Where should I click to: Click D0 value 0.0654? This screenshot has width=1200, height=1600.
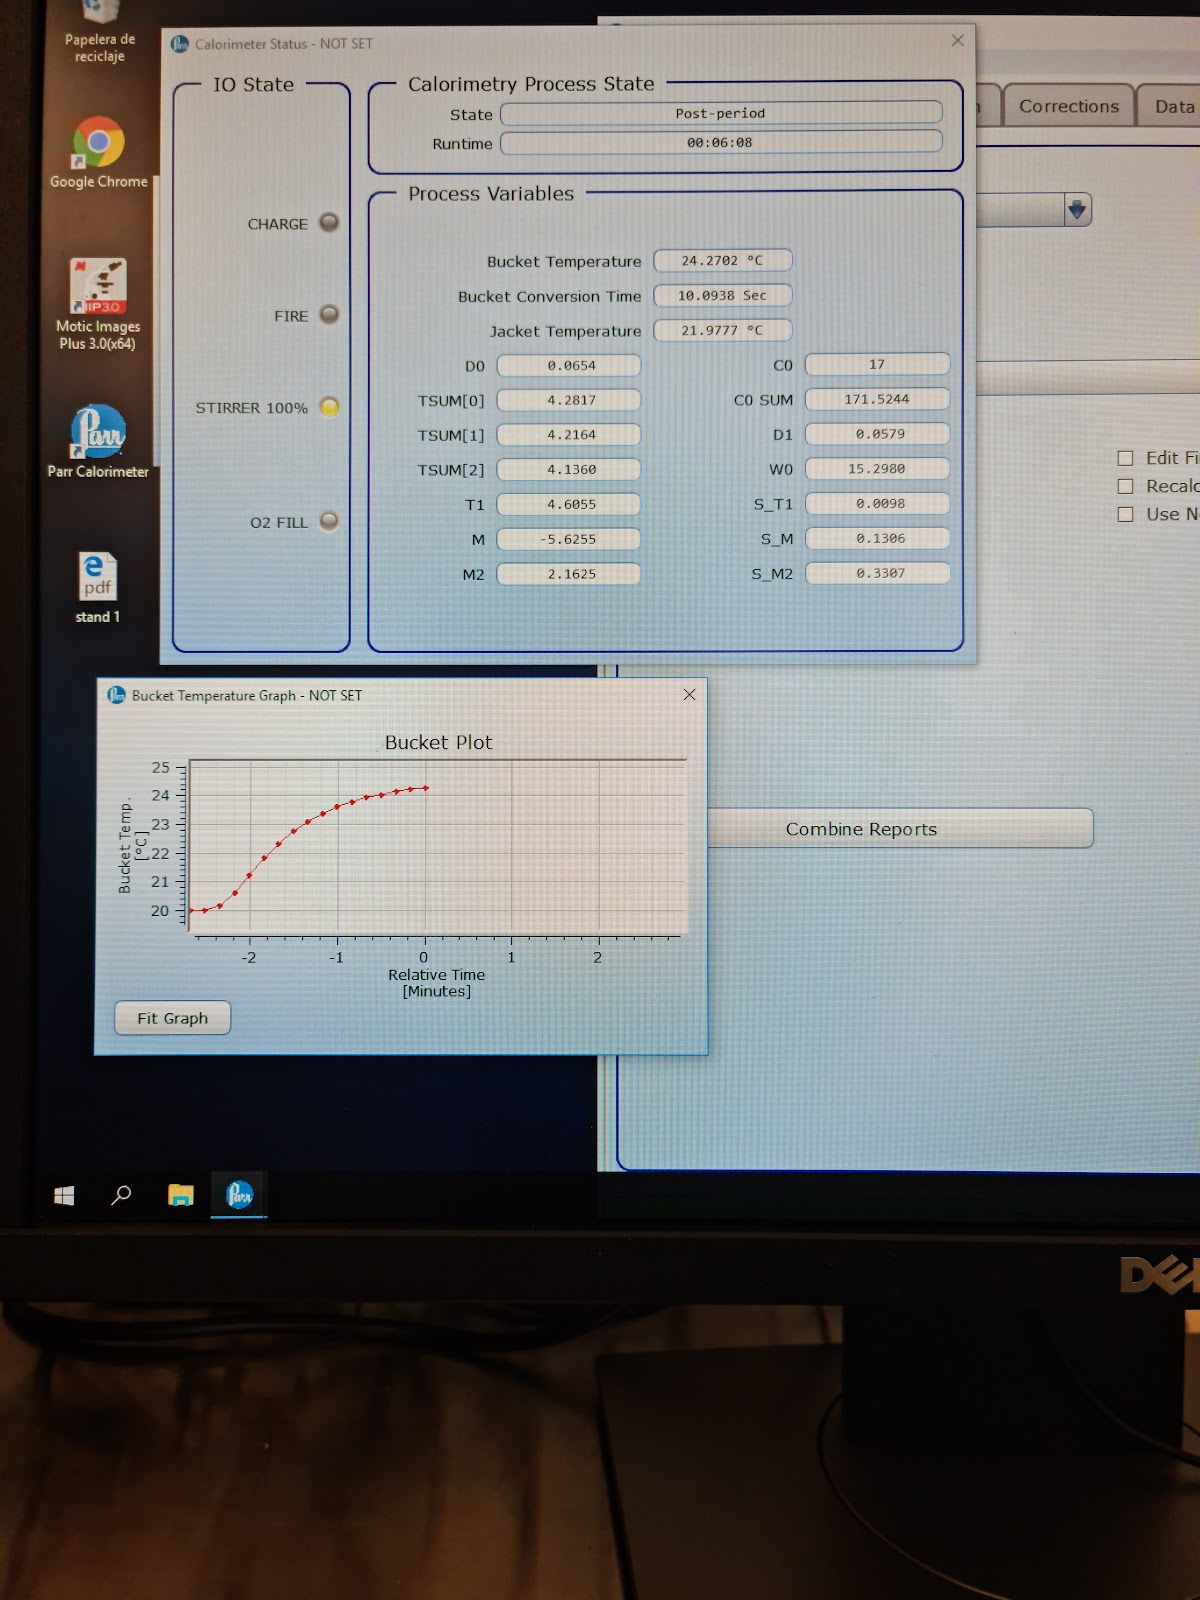(569, 365)
